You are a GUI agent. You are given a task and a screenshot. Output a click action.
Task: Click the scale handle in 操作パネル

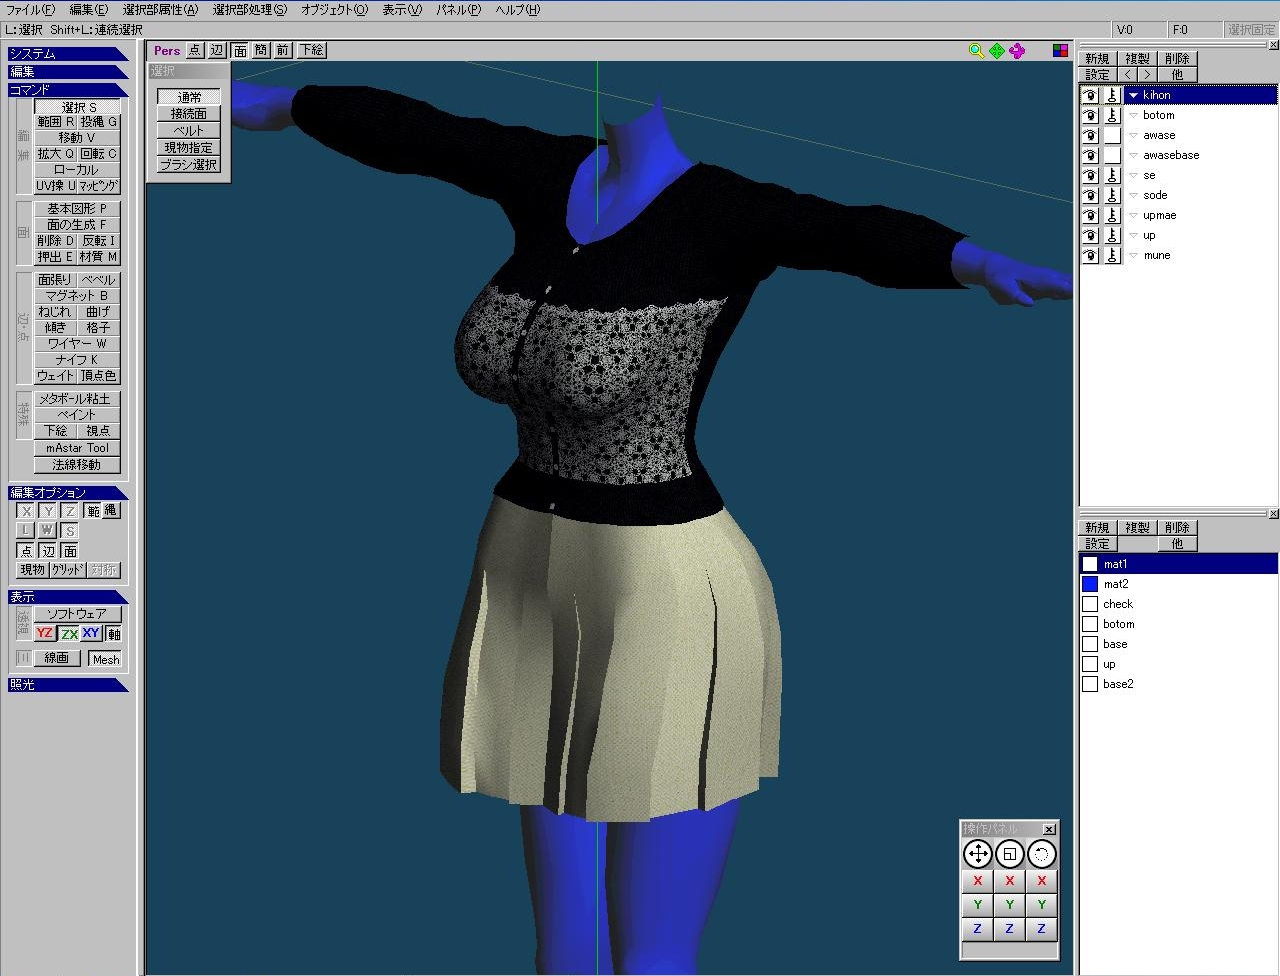[1009, 854]
